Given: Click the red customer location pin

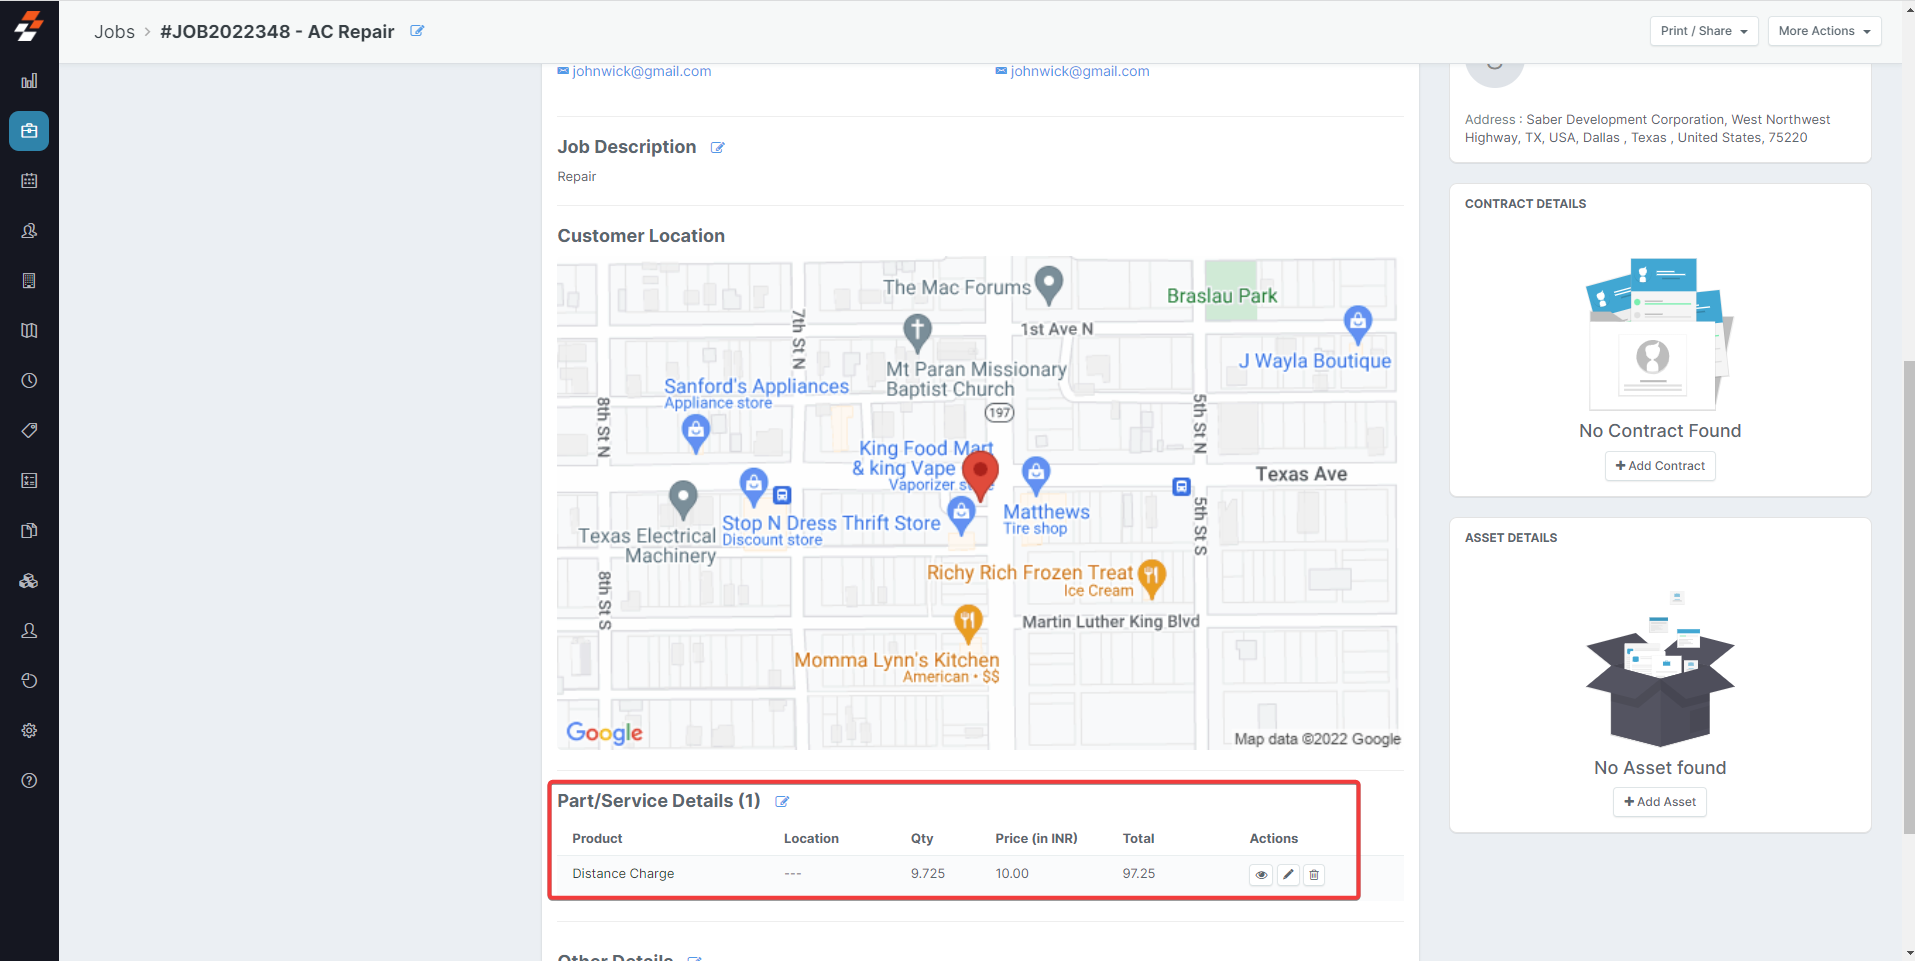Looking at the screenshot, I should click(980, 474).
